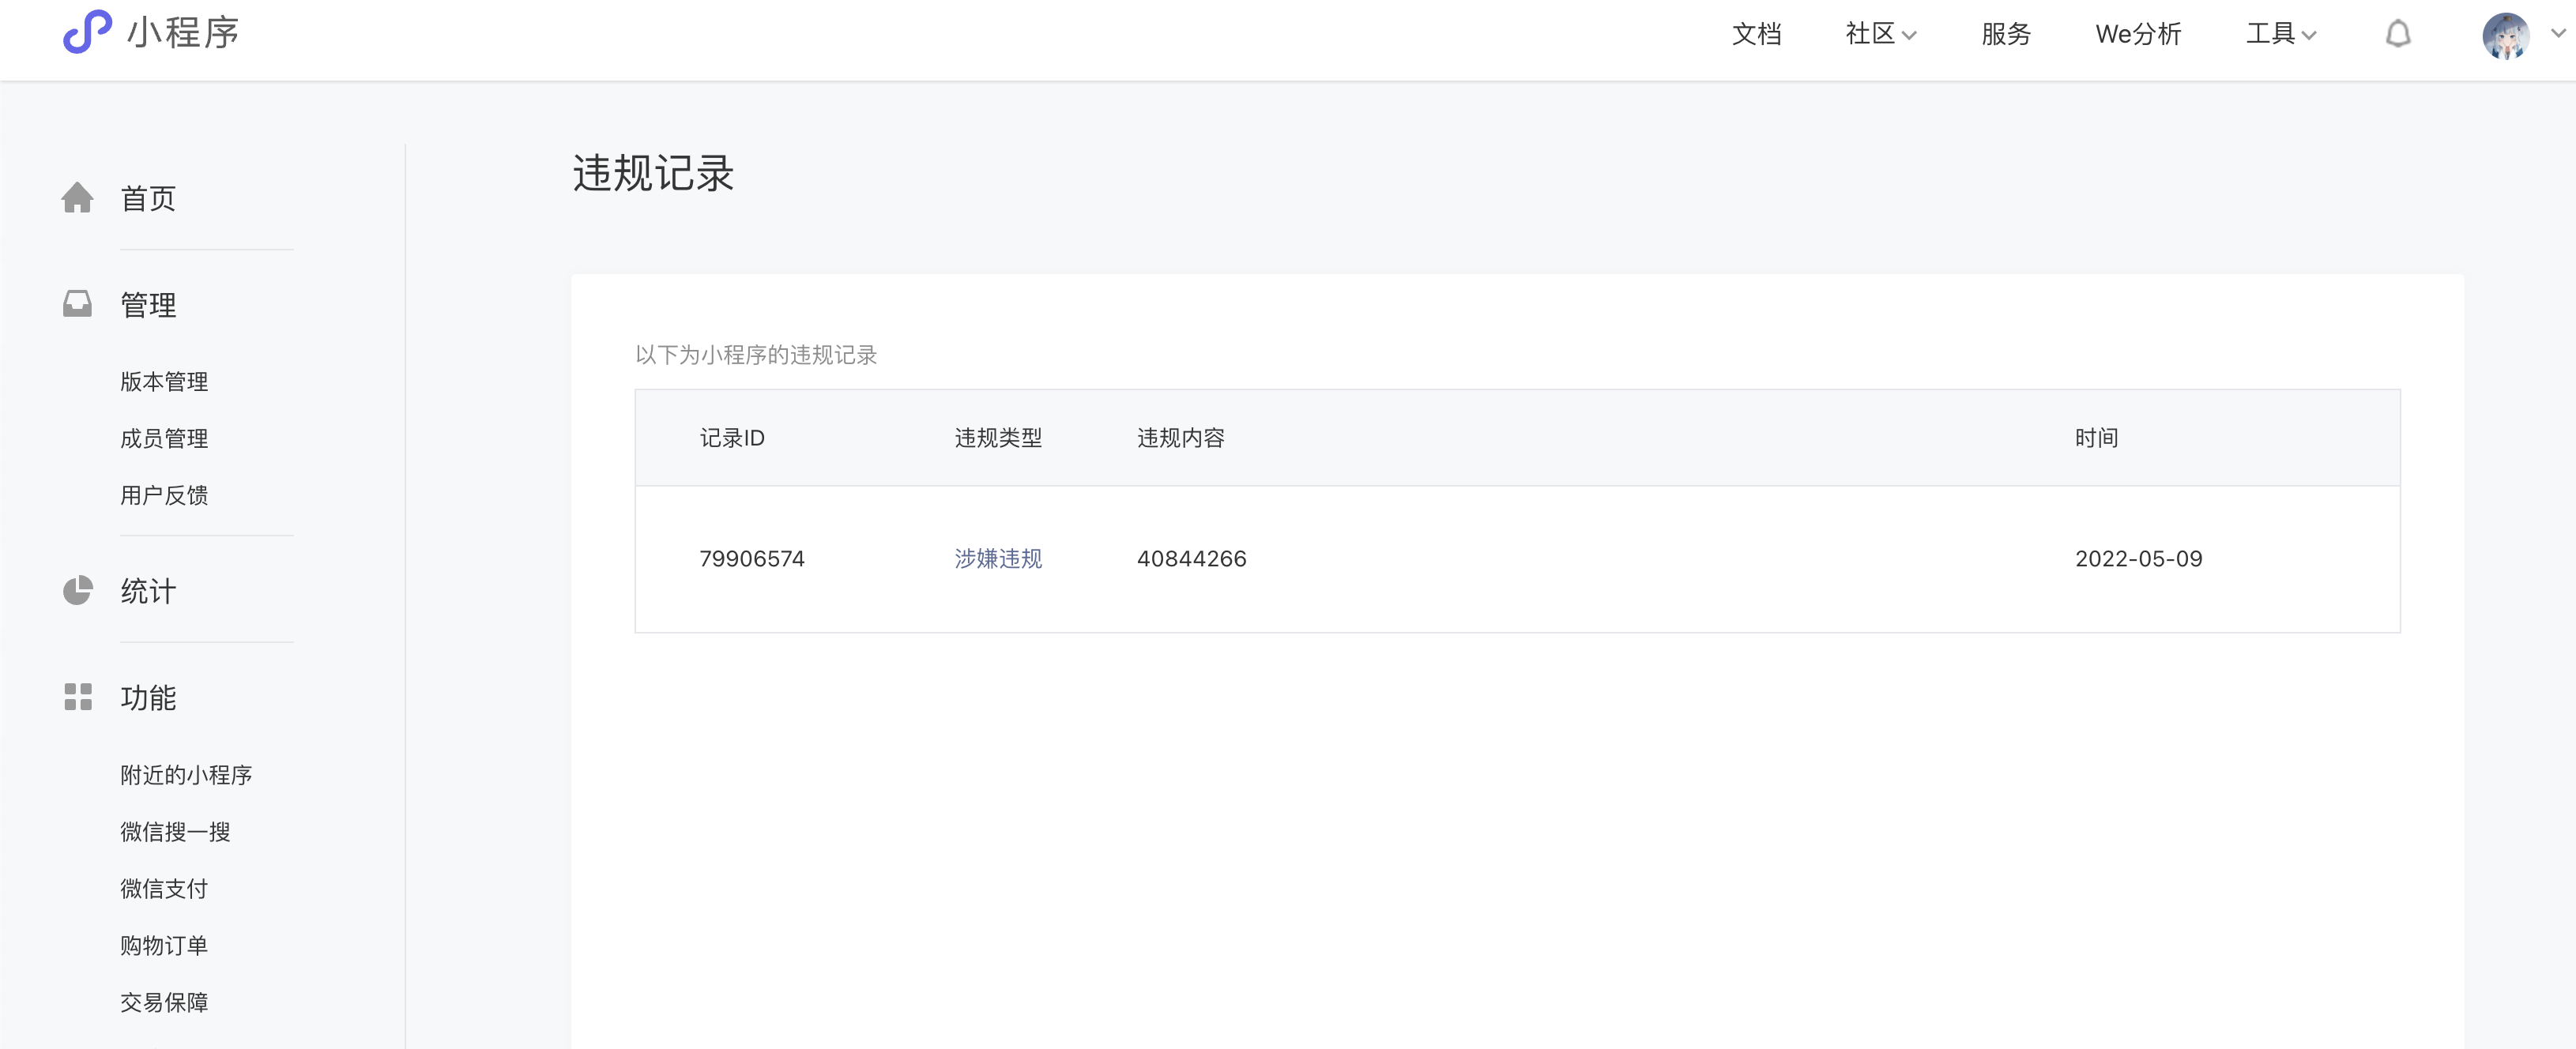This screenshot has height=1049, width=2576.
Task: Open 微信搜一搜 page
Action: [x=175, y=832]
